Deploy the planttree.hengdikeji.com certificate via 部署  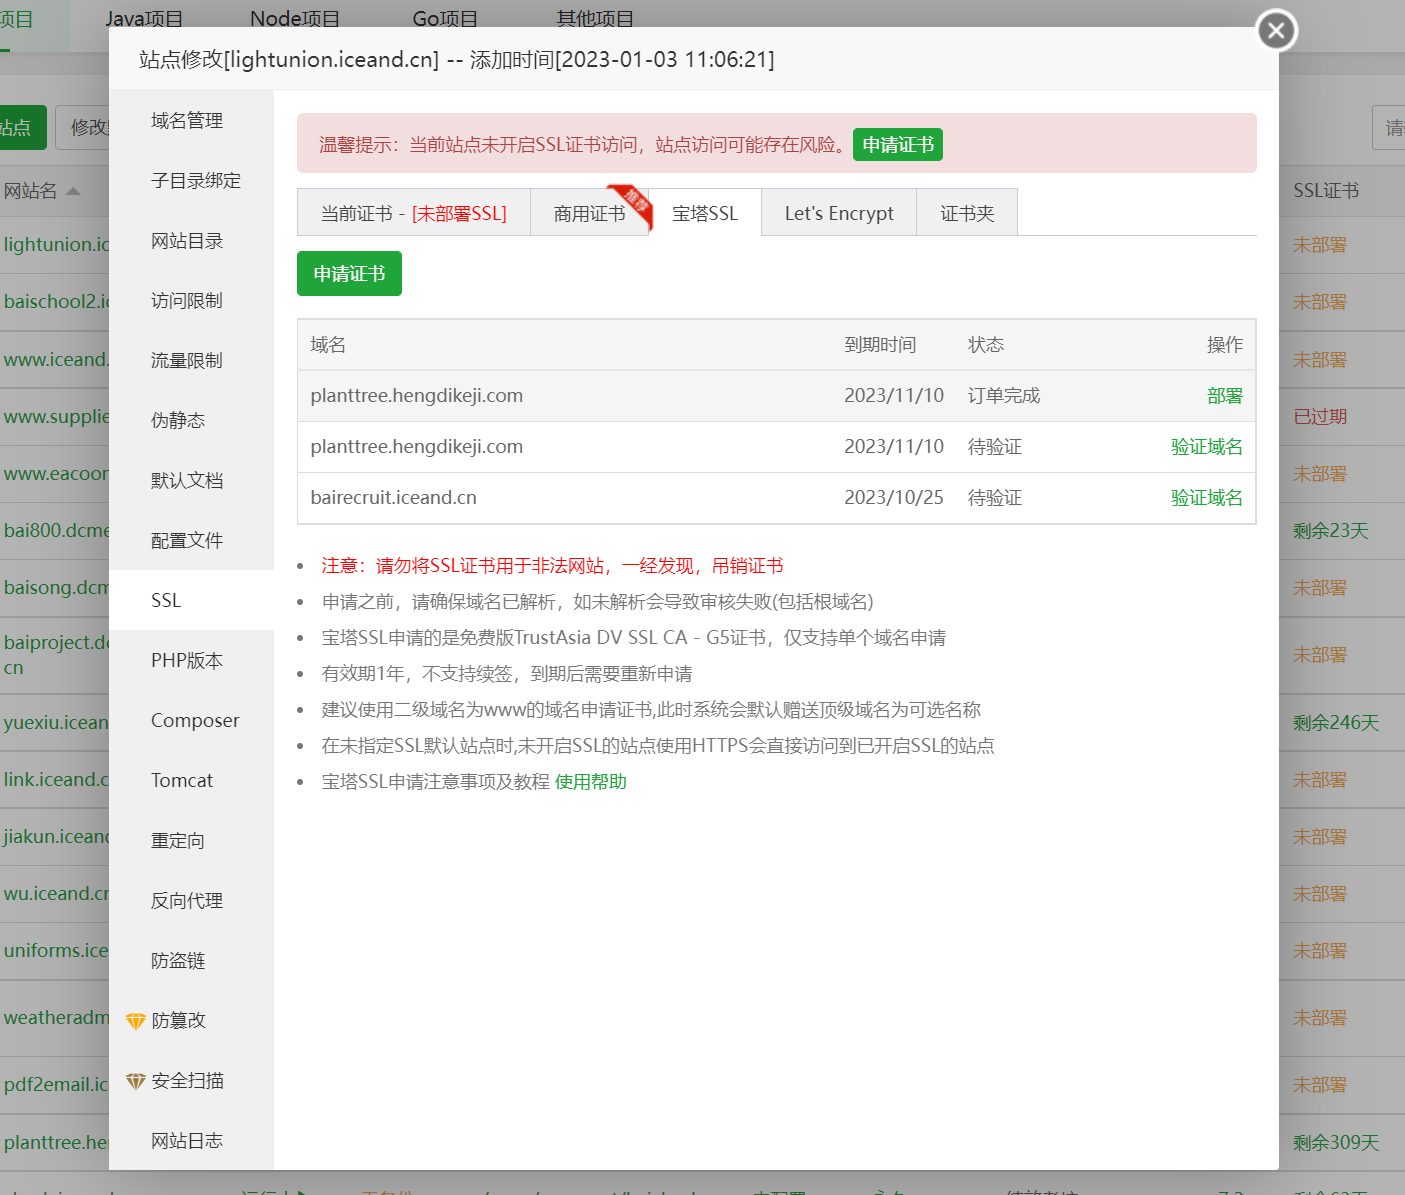[1224, 396]
